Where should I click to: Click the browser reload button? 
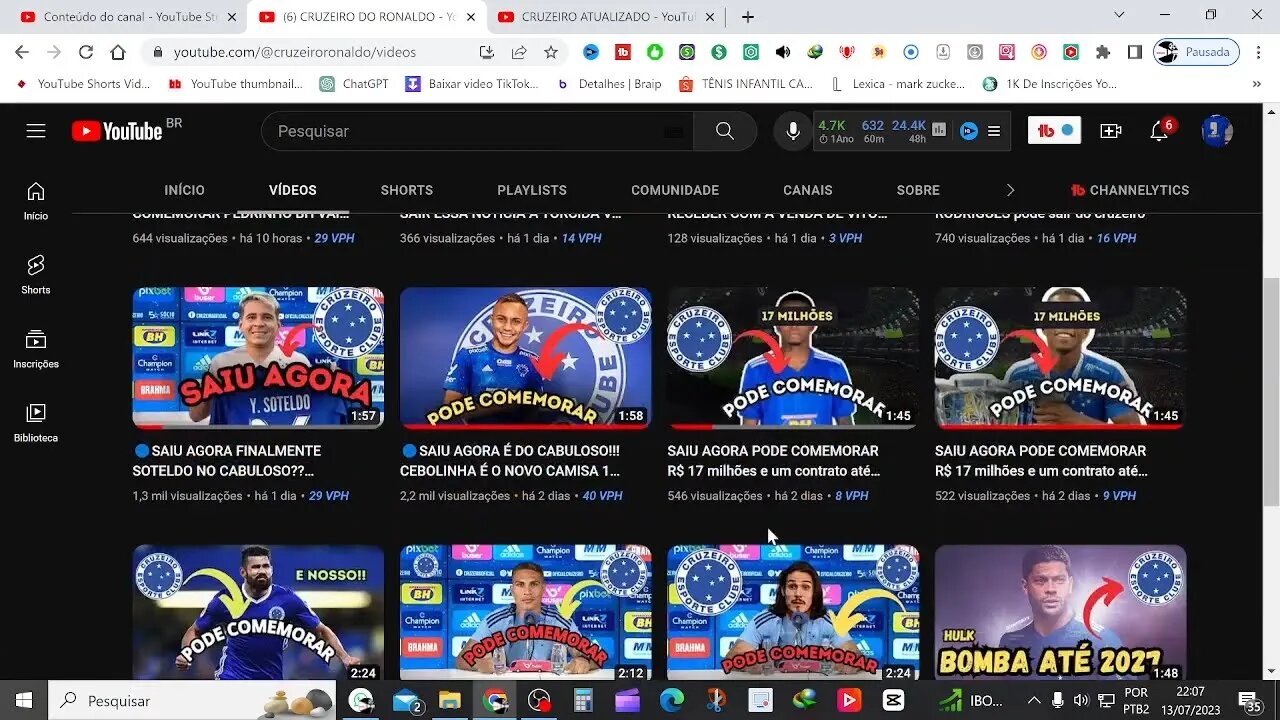point(86,52)
